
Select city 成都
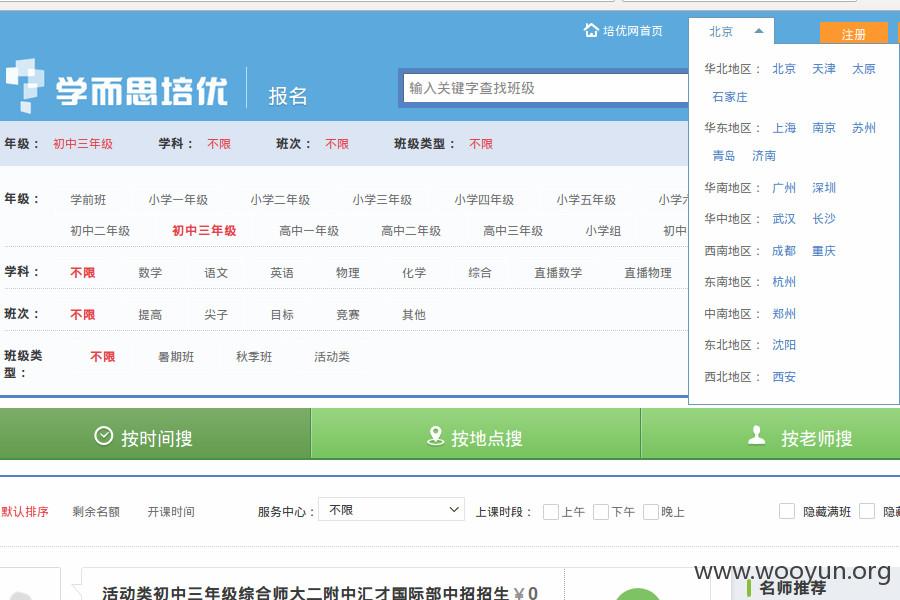point(784,251)
